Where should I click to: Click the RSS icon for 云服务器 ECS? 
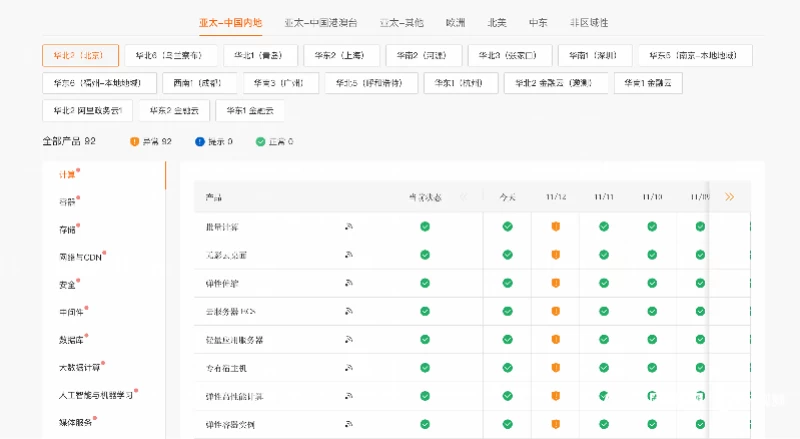click(349, 312)
